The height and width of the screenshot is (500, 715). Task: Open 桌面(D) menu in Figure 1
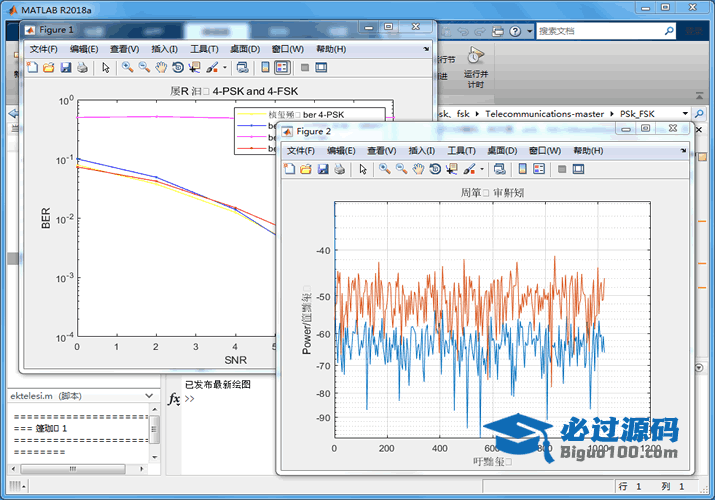(245, 49)
